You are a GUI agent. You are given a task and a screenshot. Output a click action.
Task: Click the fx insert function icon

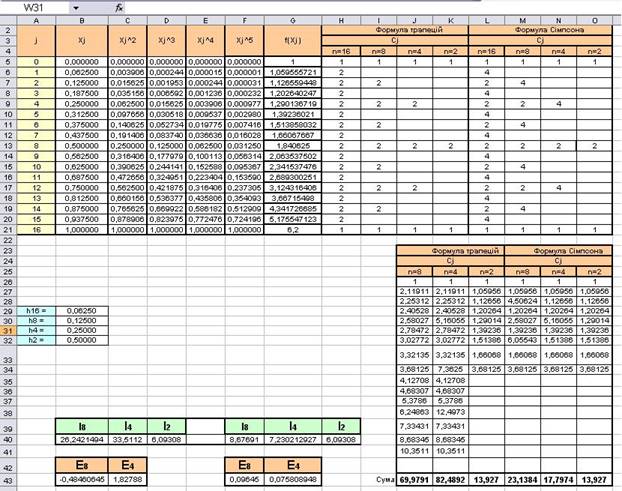[x=119, y=8]
